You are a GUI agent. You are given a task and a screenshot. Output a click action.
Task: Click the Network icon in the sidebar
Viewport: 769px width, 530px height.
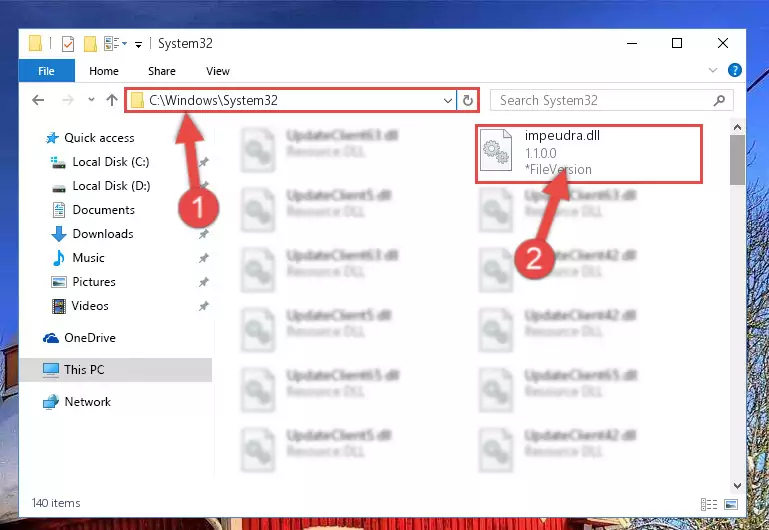coord(51,402)
